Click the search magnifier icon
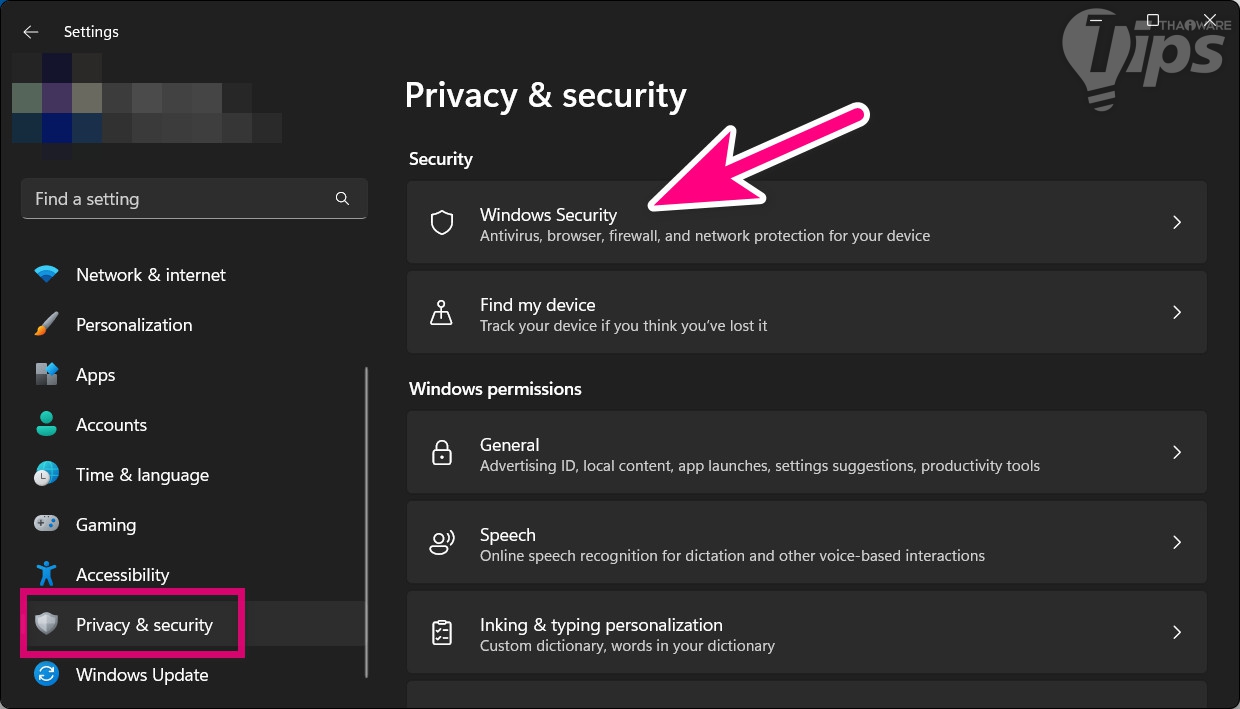The image size is (1240, 709). pyautogui.click(x=342, y=199)
